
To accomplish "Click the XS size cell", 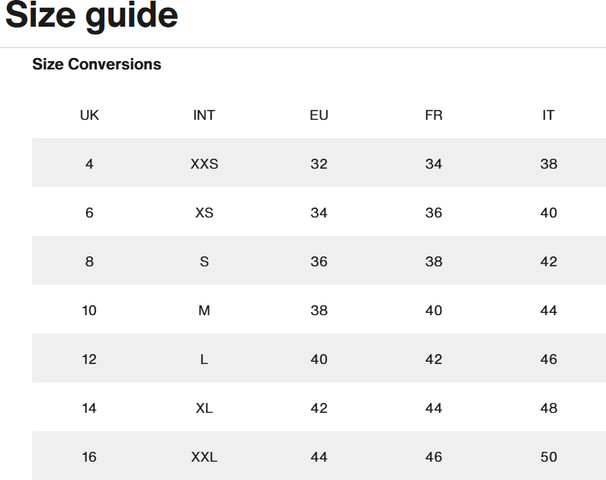I will (x=204, y=213).
